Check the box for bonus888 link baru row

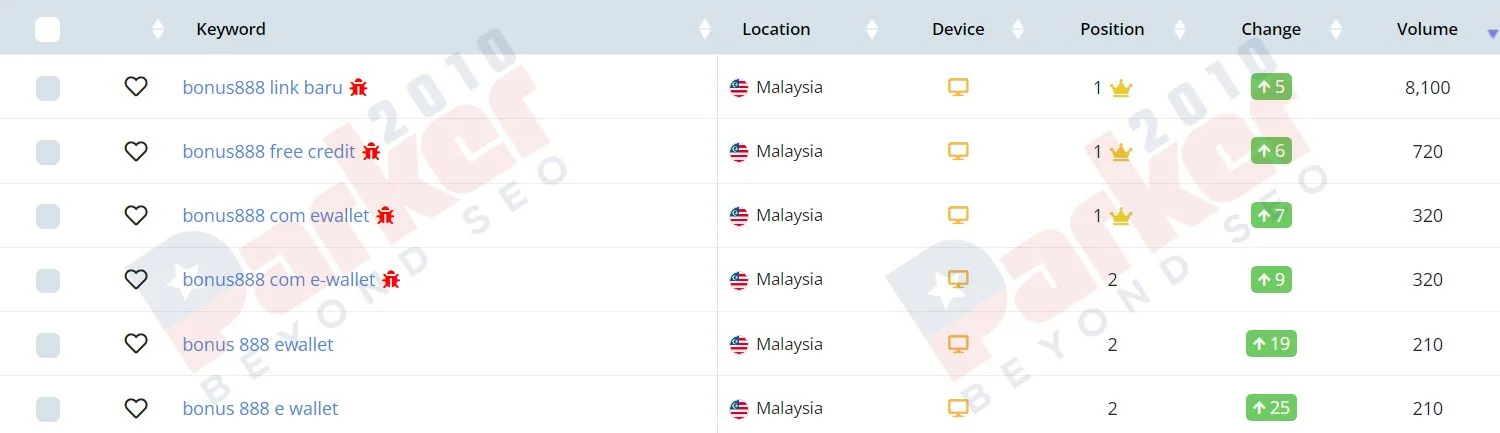pyautogui.click(x=47, y=88)
